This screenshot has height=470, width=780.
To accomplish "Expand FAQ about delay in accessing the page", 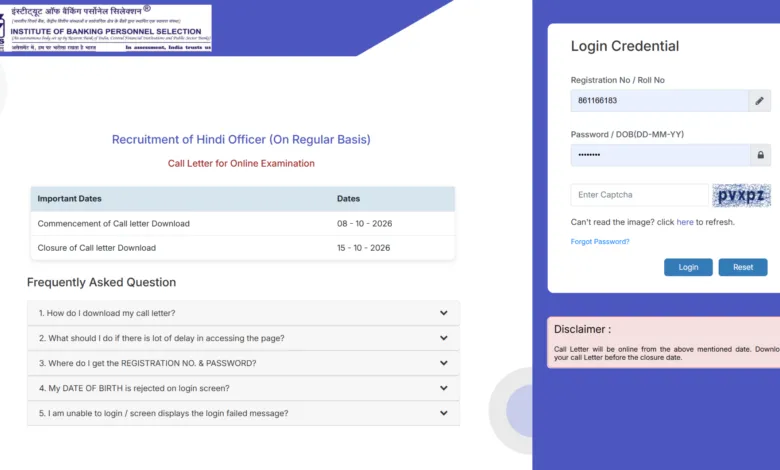I will click(243, 338).
